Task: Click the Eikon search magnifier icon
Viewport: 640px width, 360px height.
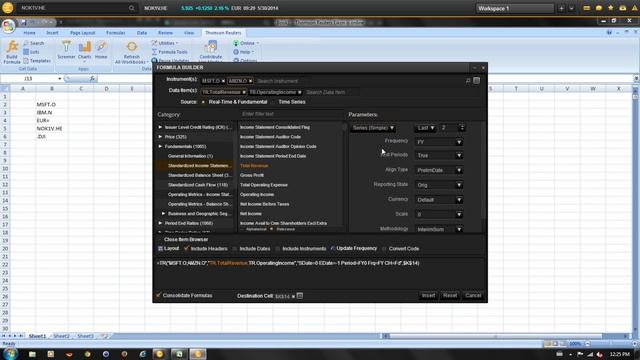Action: point(131,8)
